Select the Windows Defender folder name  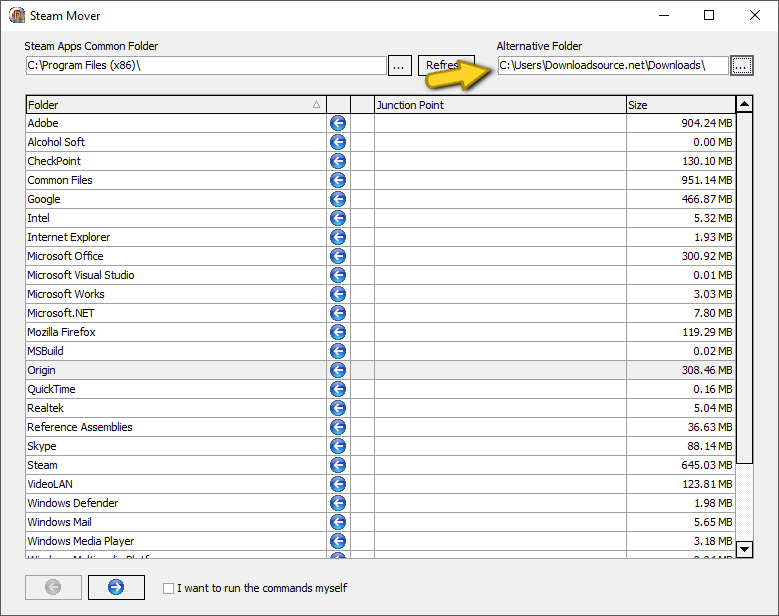(x=73, y=503)
